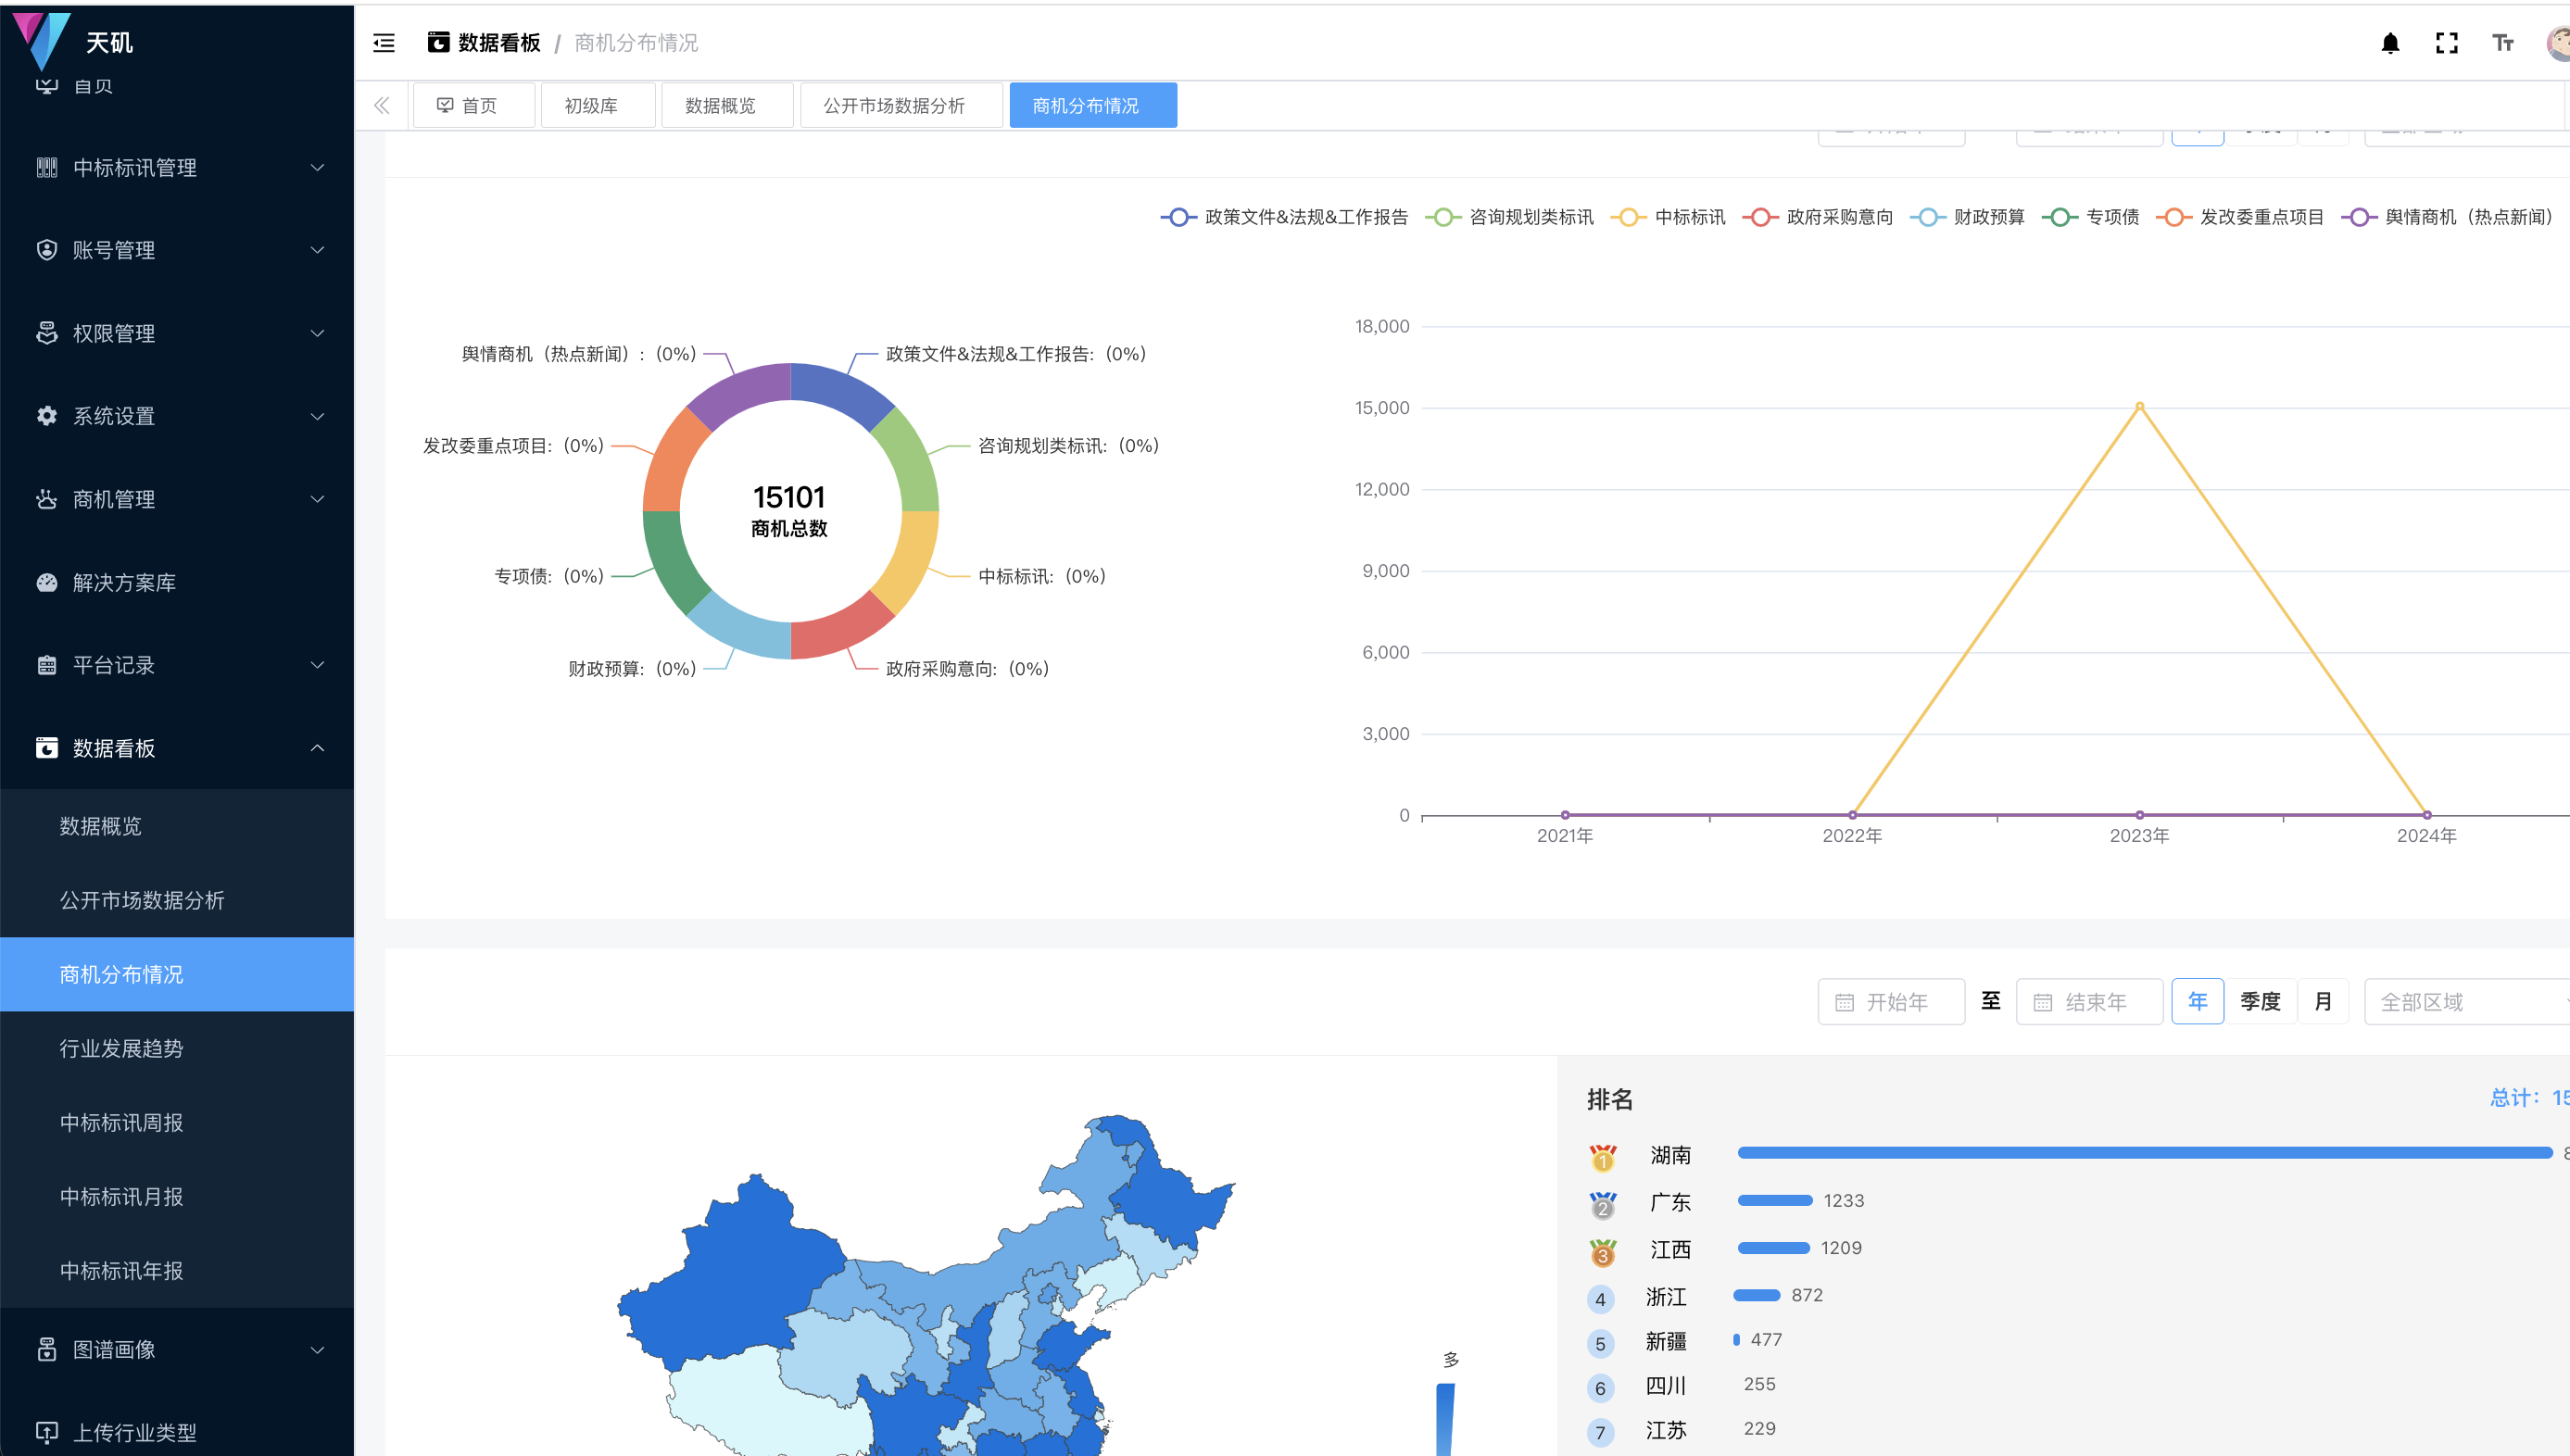Image resolution: width=2570 pixels, height=1456 pixels.
Task: Click the 开始年 date input
Action: 1891,1001
